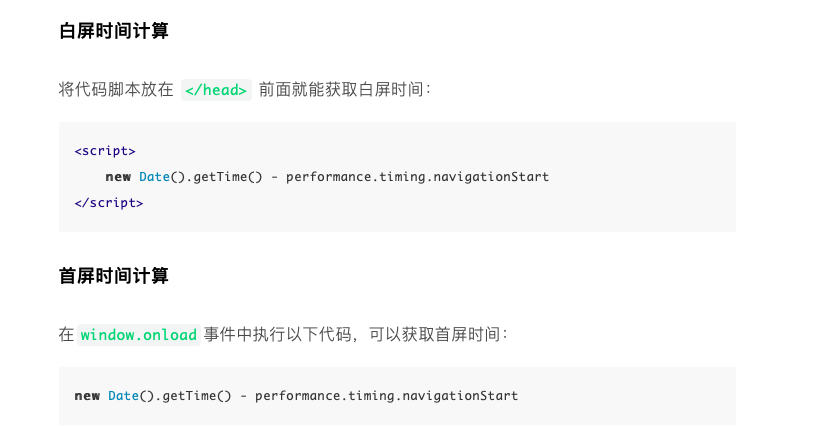This screenshot has height=426, width=820.
Task: Click the closing </script> tag line
Action: tap(109, 203)
